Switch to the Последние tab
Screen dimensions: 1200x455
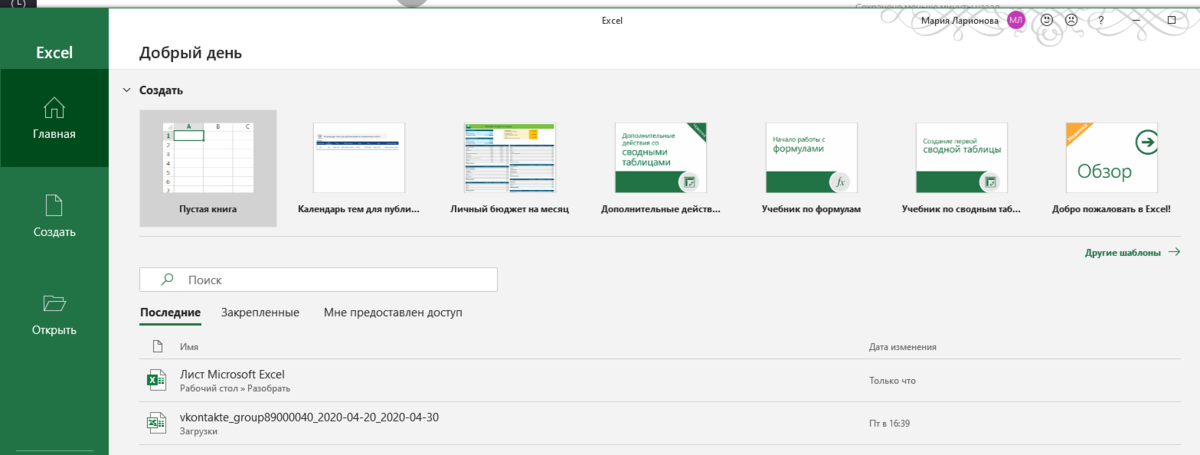pos(170,312)
